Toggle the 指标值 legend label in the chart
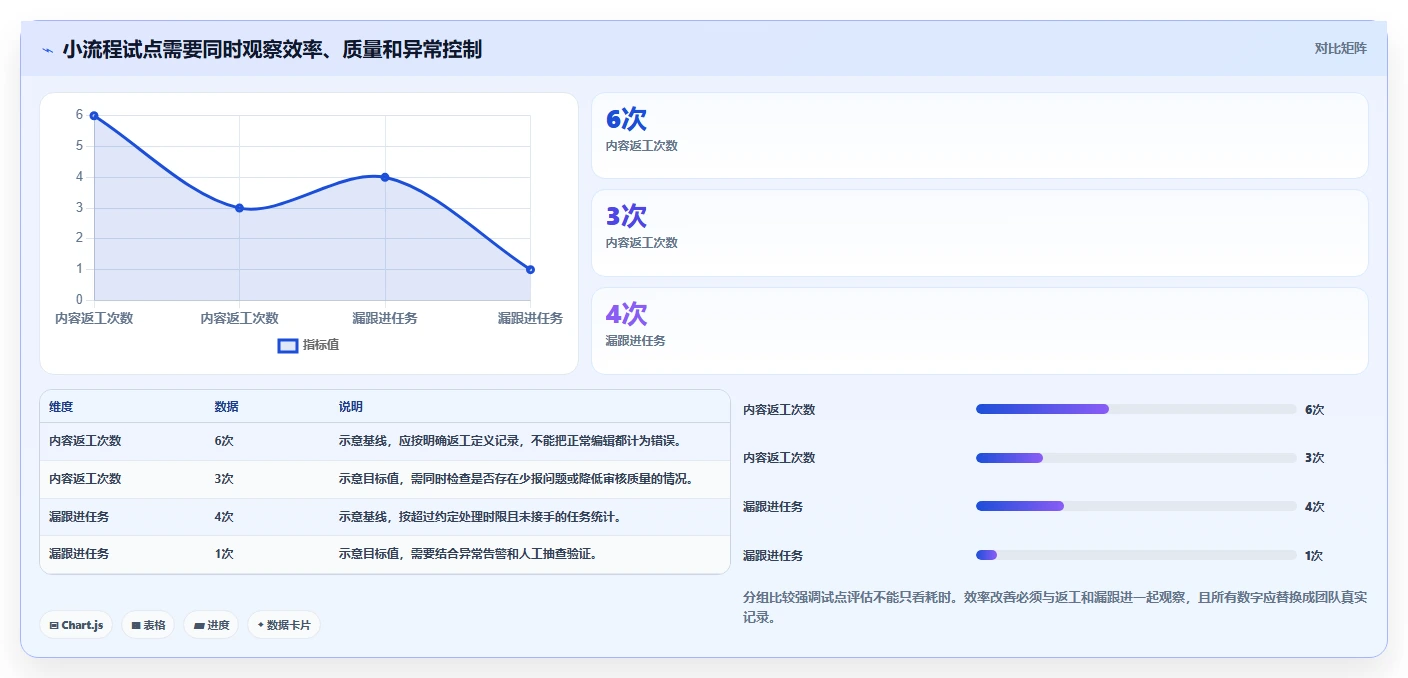This screenshot has height=678, width=1408. [321, 345]
